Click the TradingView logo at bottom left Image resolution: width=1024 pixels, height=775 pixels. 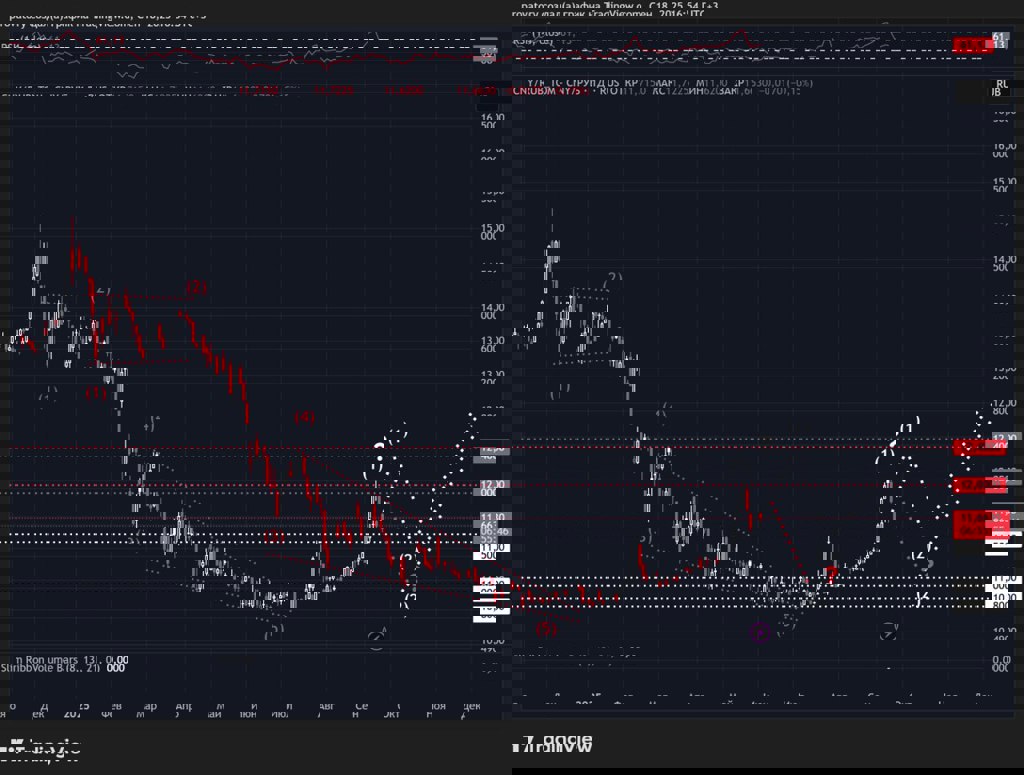(45, 746)
